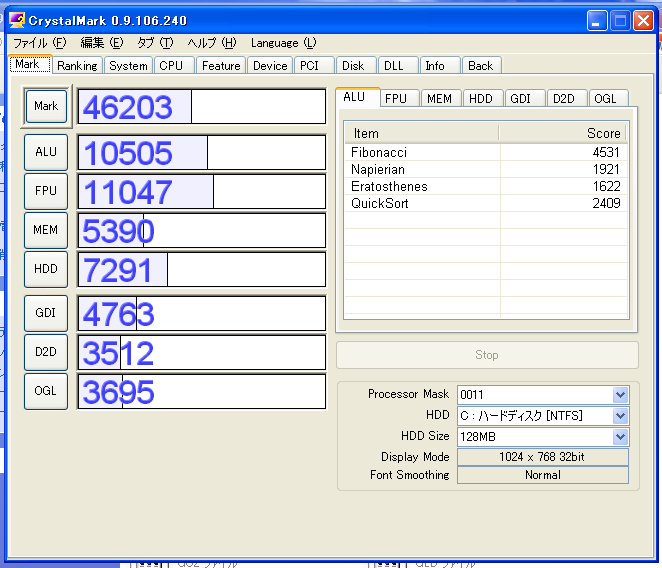The image size is (662, 568).
Task: Open the 編集 (E) menu
Action: 102,43
